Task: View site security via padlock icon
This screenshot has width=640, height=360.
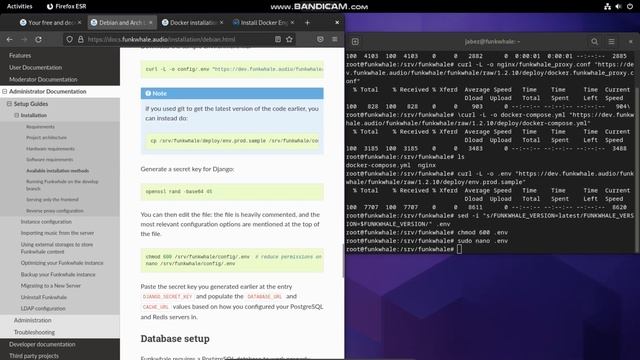Action: [80, 40]
